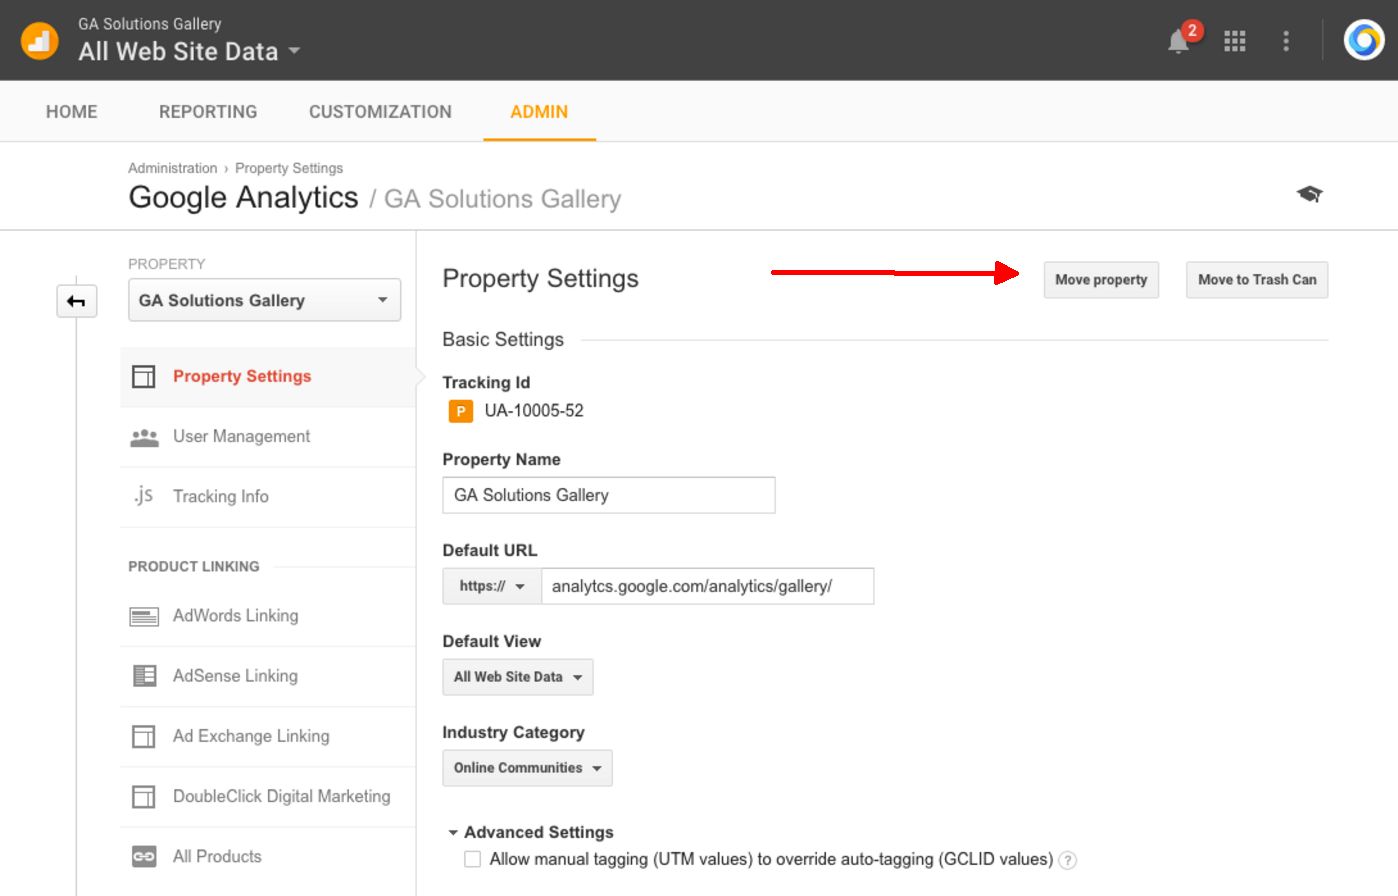Click the Move property button
The image size is (1398, 896).
click(x=1100, y=280)
